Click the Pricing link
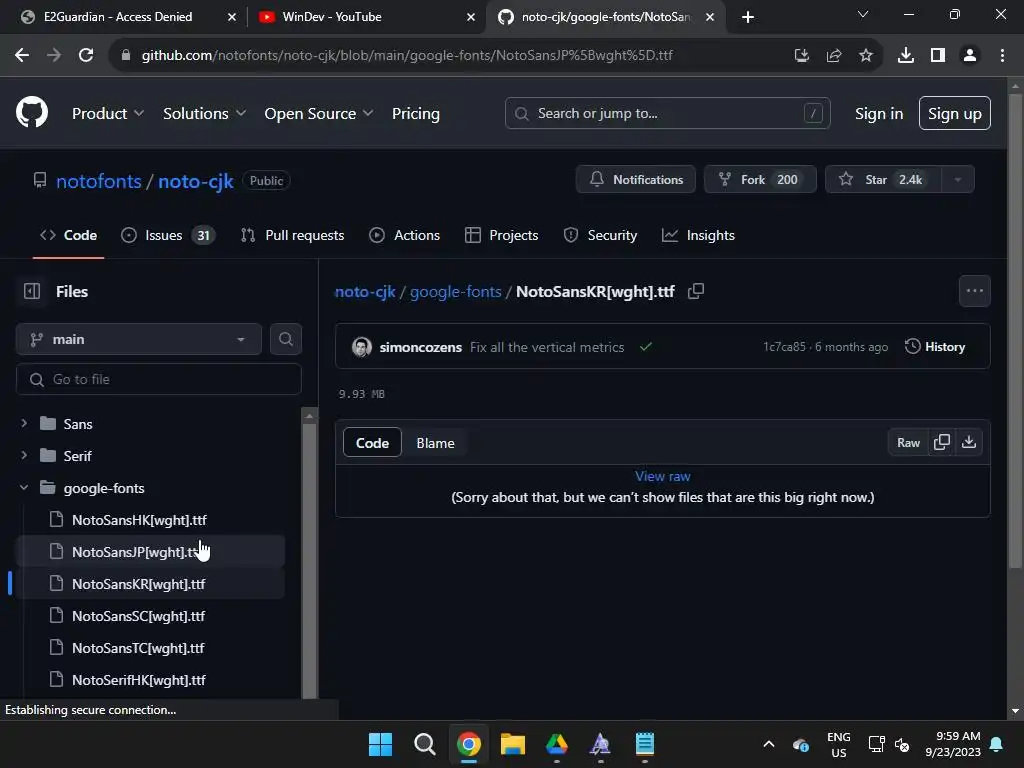1024x768 pixels. [416, 114]
